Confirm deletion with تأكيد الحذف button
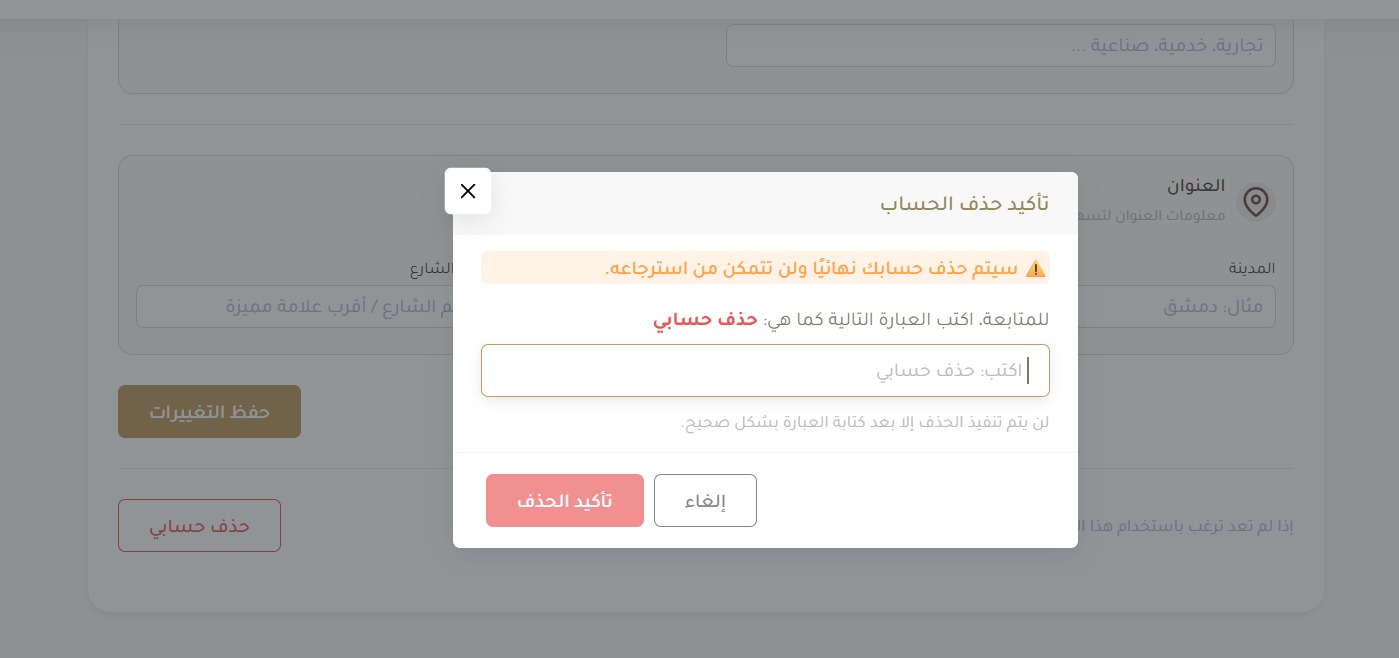The height and width of the screenshot is (658, 1399). click(565, 500)
